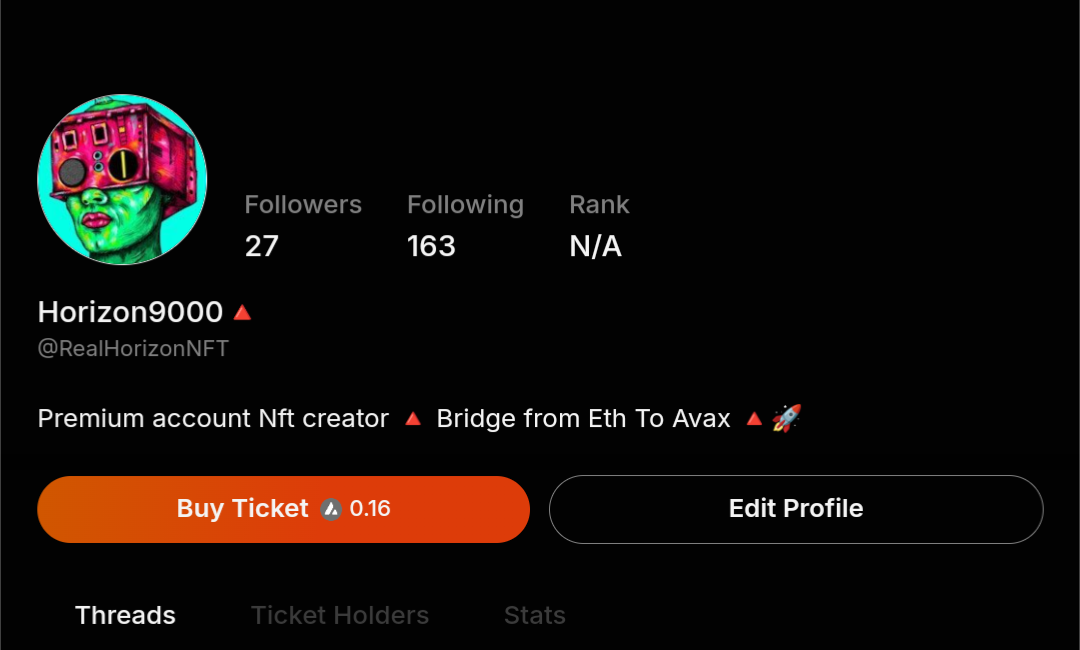Click the rocket emoji in the bio

pyautogui.click(x=787, y=418)
